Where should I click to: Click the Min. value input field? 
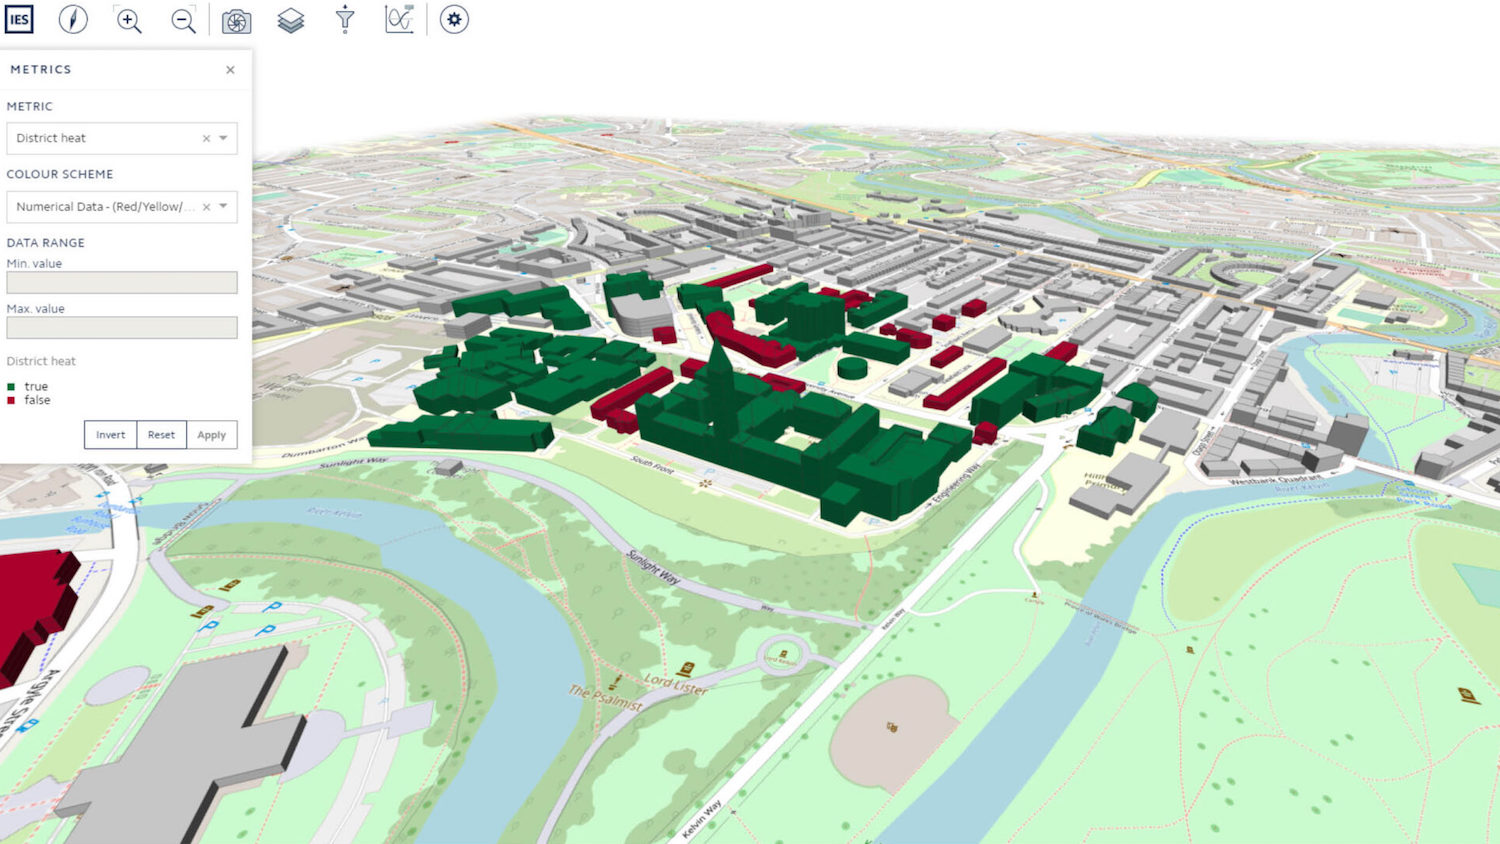(121, 283)
